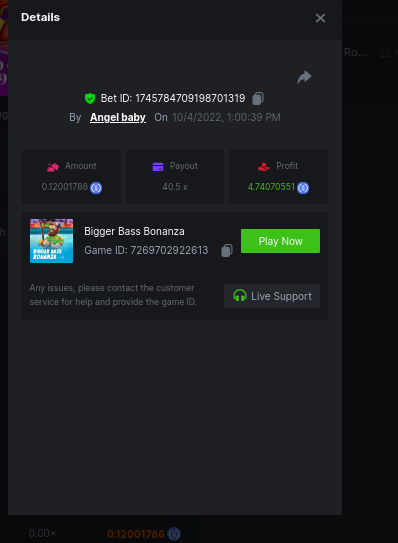Open Live Support chat
The height and width of the screenshot is (543, 398).
point(272,296)
